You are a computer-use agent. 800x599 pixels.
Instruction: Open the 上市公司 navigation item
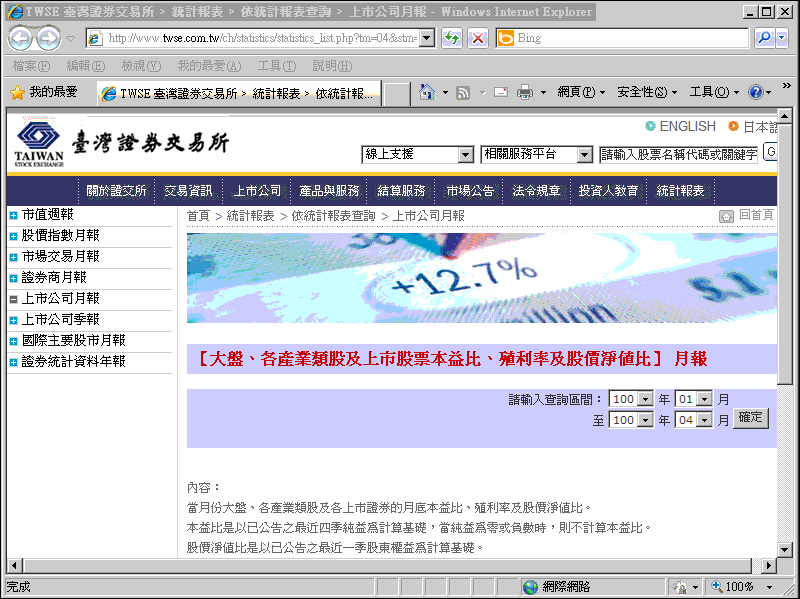[257, 191]
